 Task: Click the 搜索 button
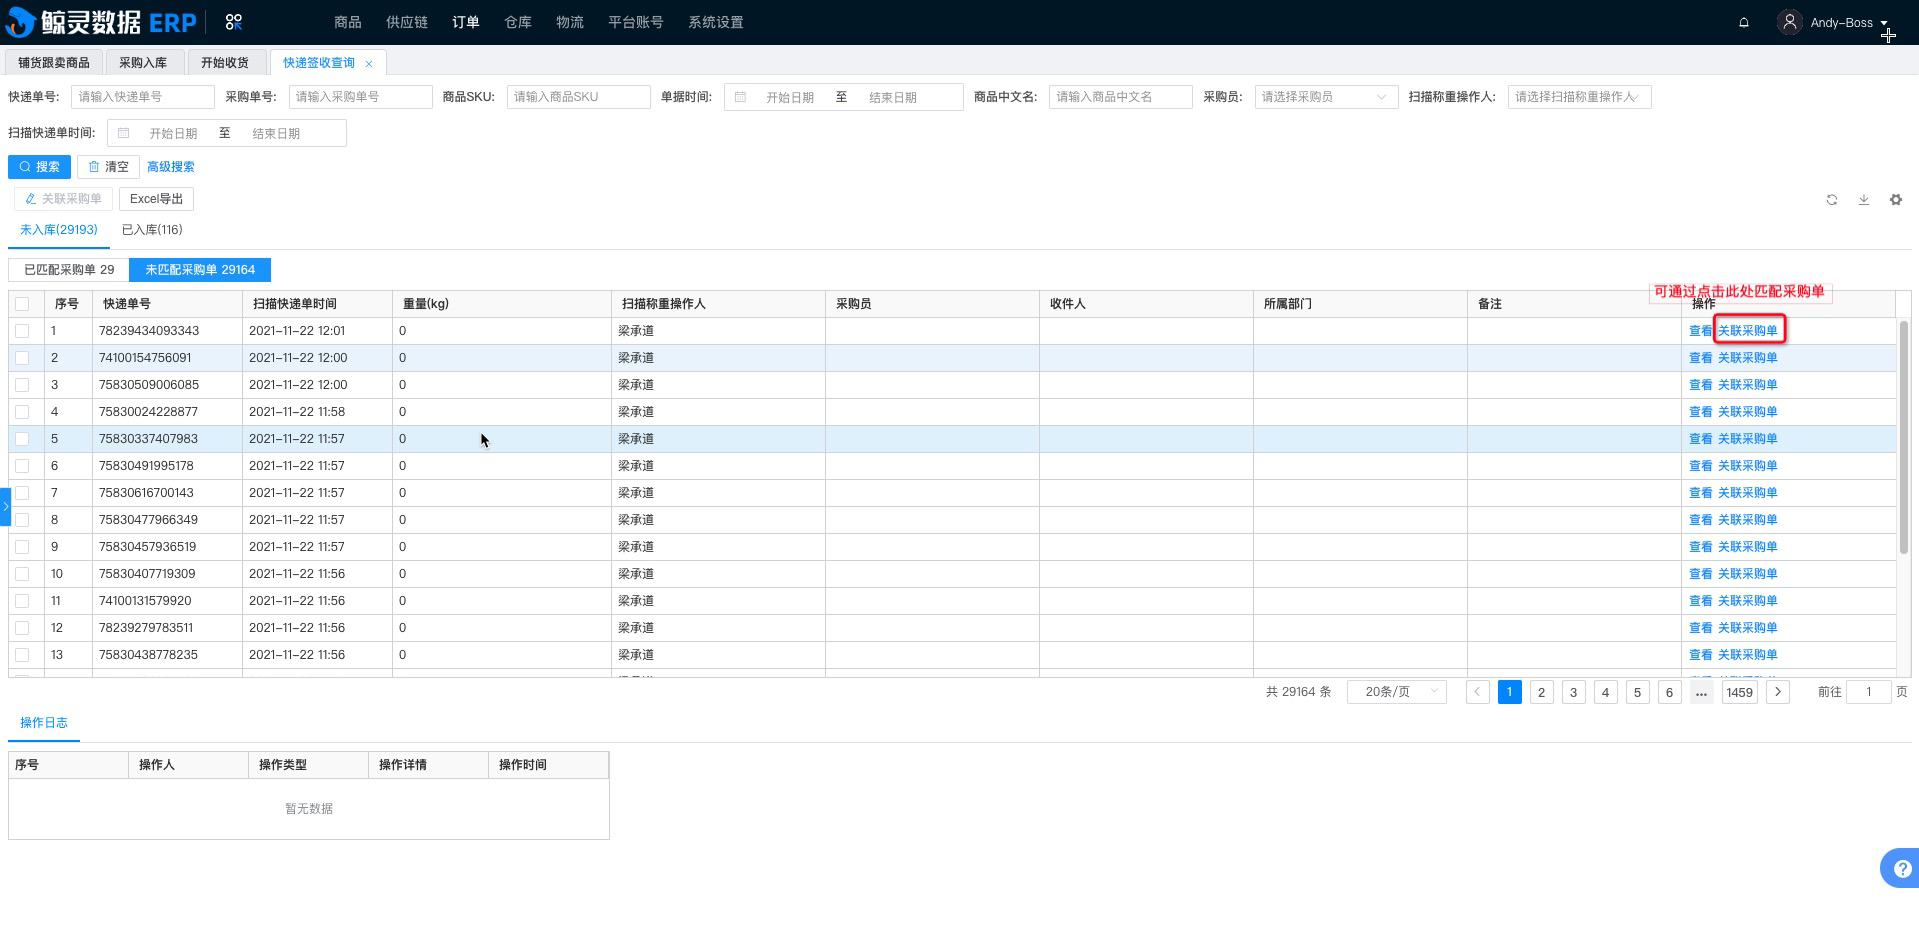(x=39, y=167)
